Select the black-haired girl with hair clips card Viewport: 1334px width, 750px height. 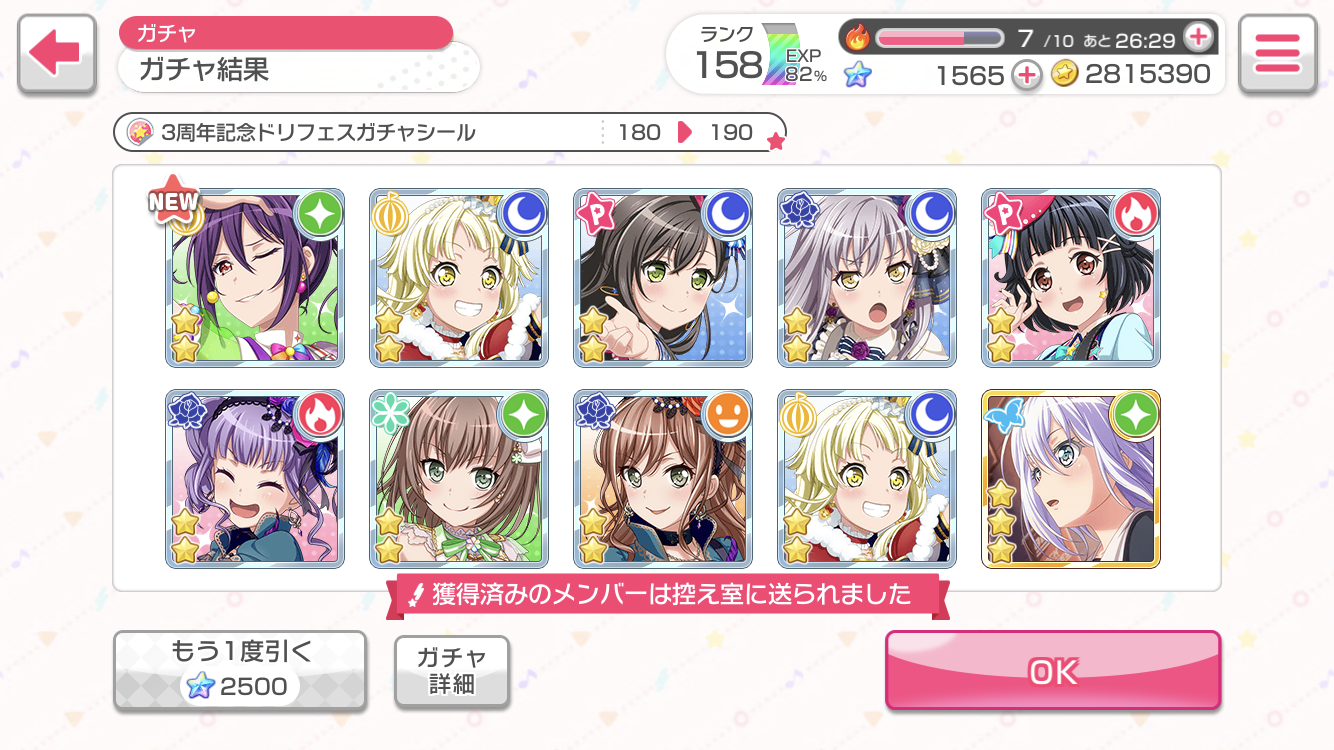point(1071,277)
